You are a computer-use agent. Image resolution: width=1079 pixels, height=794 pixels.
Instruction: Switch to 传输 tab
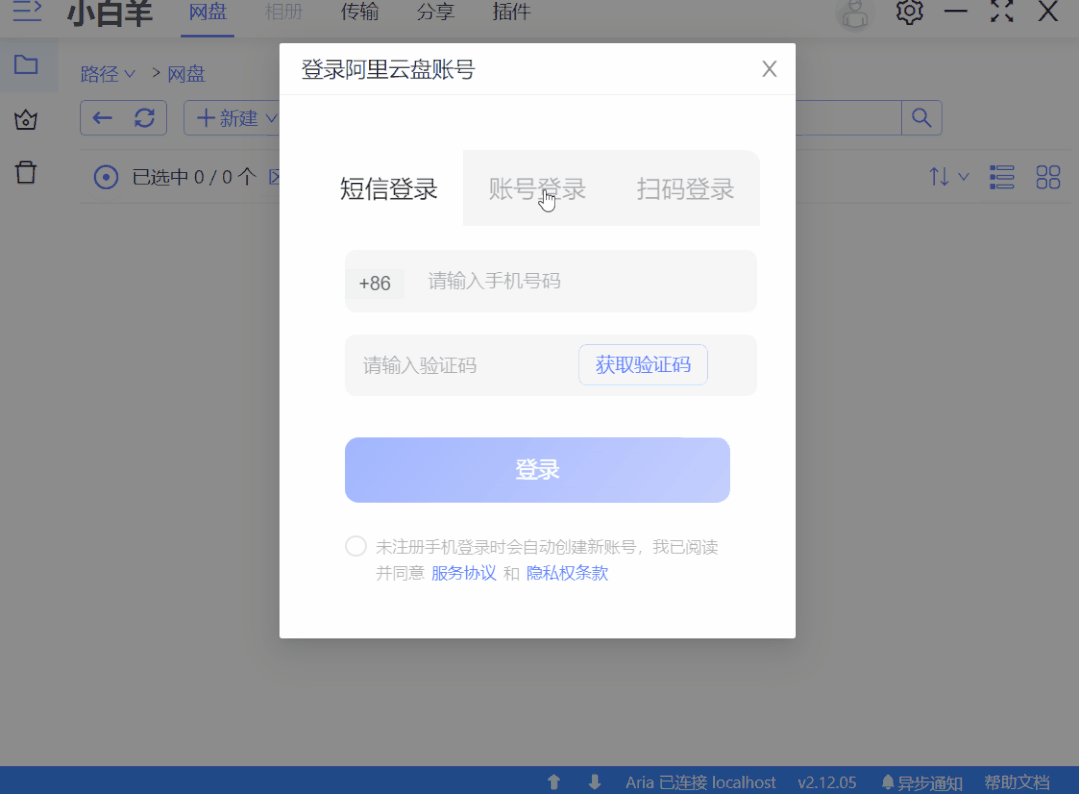coord(359,12)
